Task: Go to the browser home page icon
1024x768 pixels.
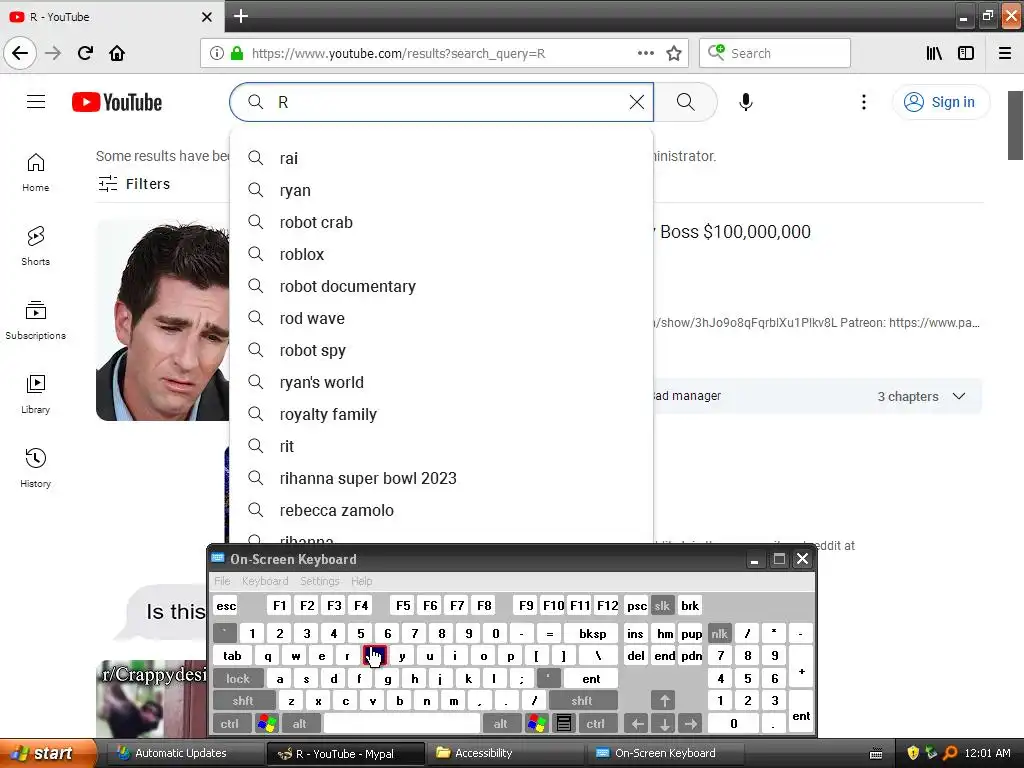Action: coord(117,53)
